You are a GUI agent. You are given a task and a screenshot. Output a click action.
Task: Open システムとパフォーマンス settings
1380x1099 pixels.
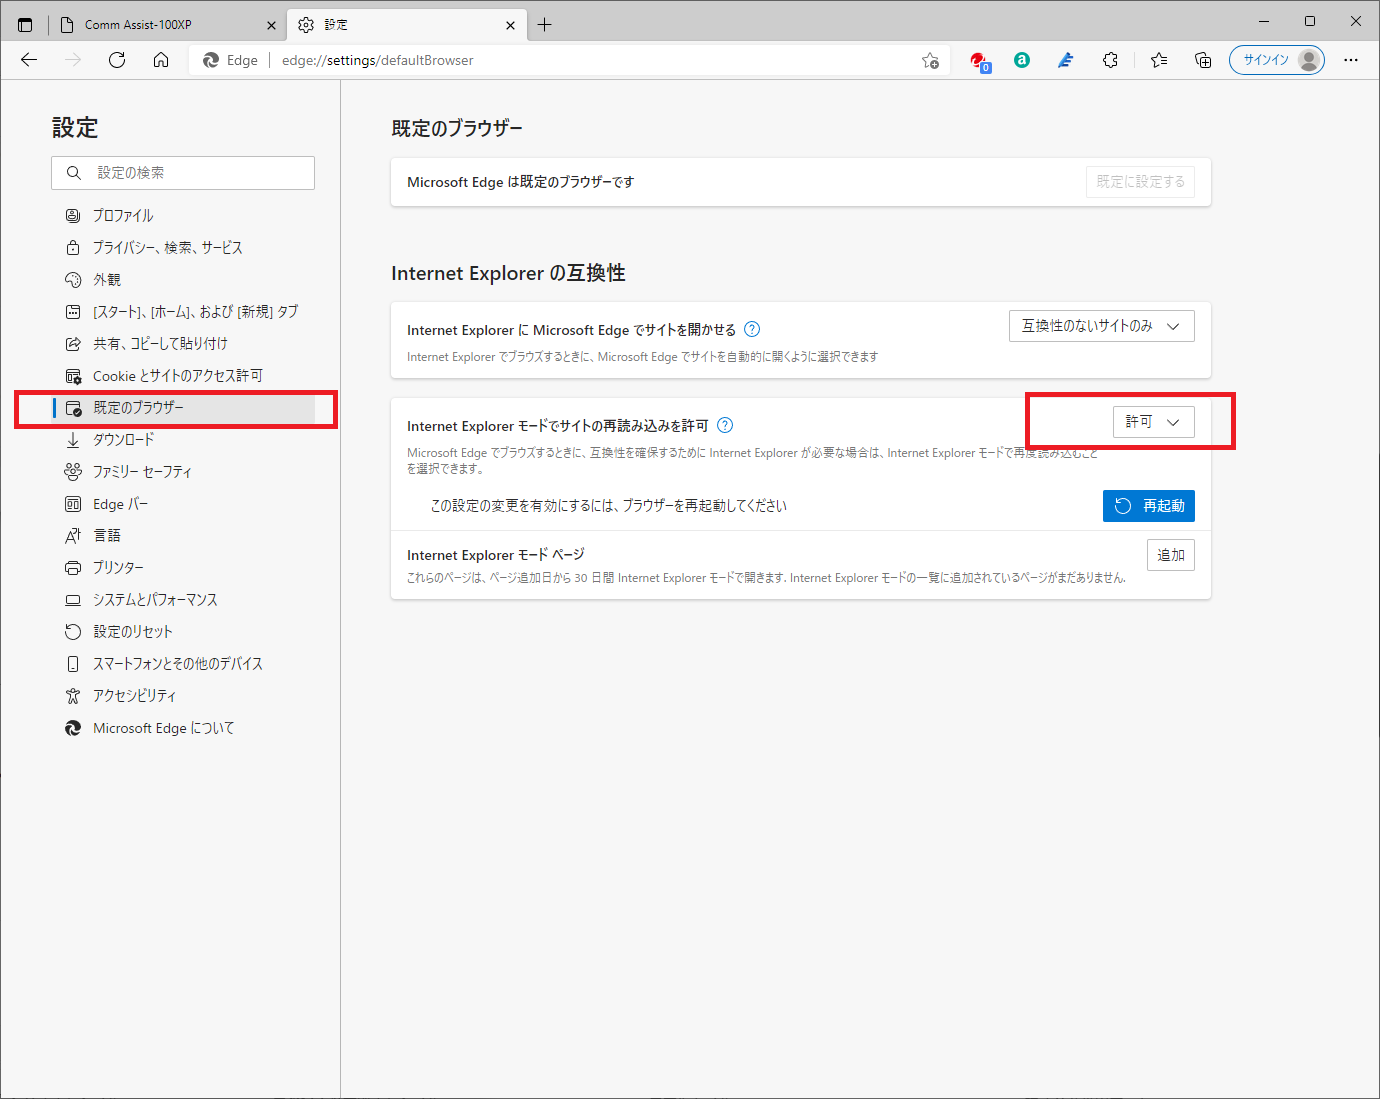(x=183, y=600)
